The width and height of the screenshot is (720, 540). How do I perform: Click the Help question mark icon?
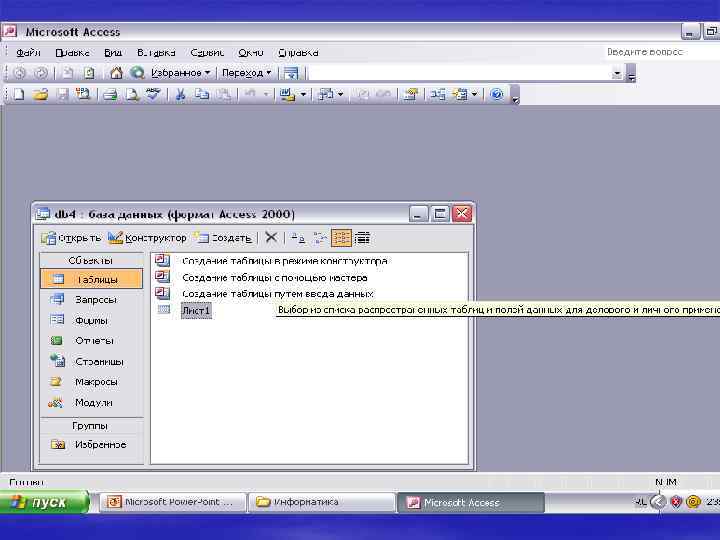point(496,95)
